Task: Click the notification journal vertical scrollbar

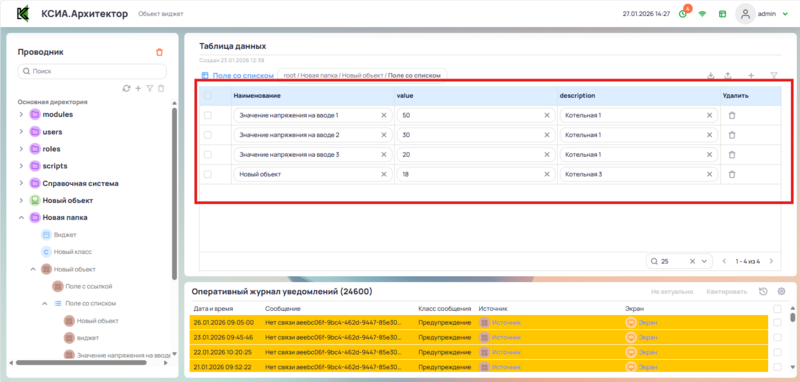Action: (792, 317)
